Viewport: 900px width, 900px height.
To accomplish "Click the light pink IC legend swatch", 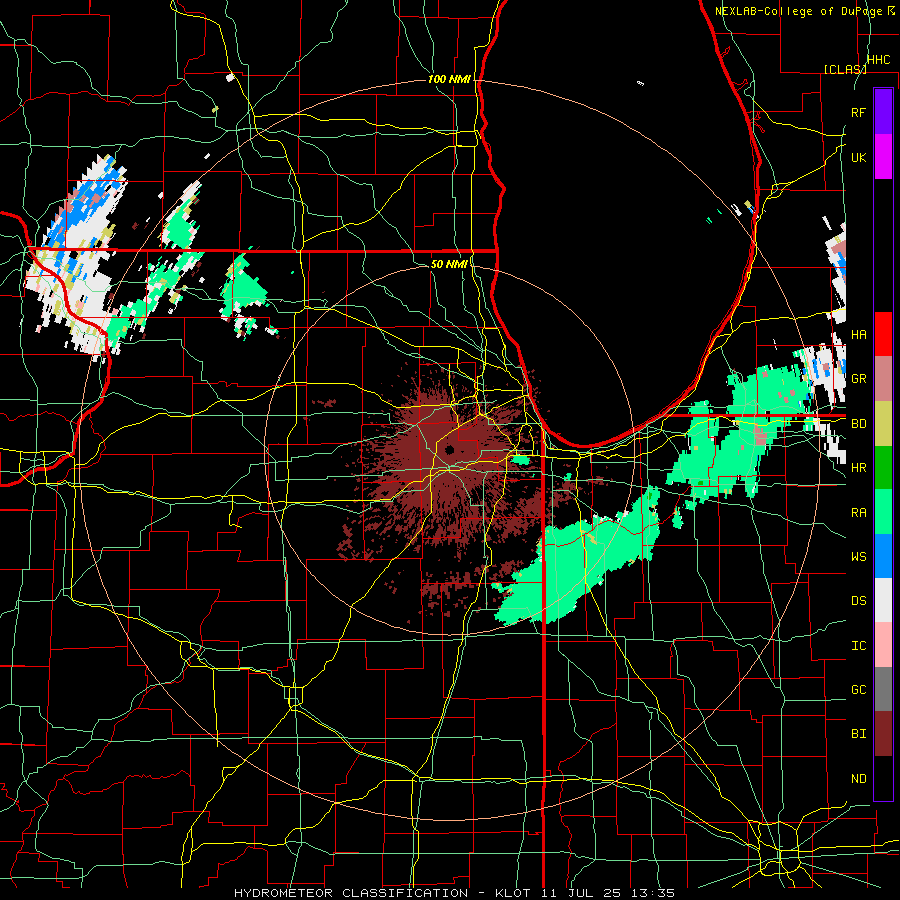I will tap(883, 645).
